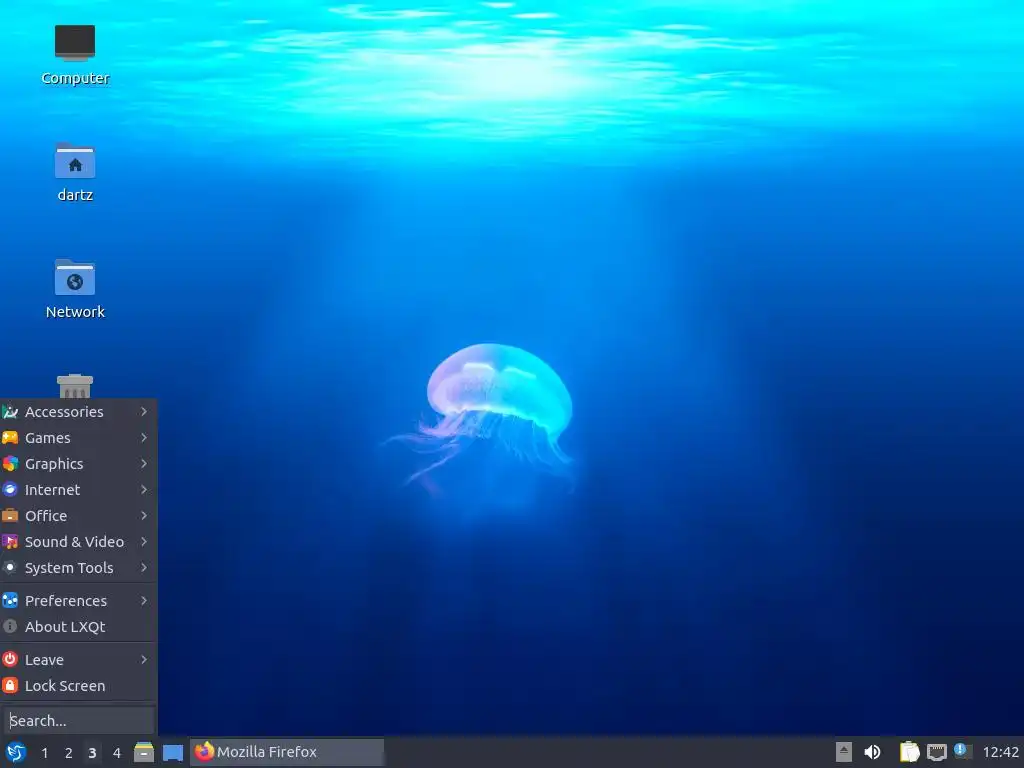Expand the Sound & Video submenu arrow
1024x768 pixels.
pyautogui.click(x=144, y=542)
